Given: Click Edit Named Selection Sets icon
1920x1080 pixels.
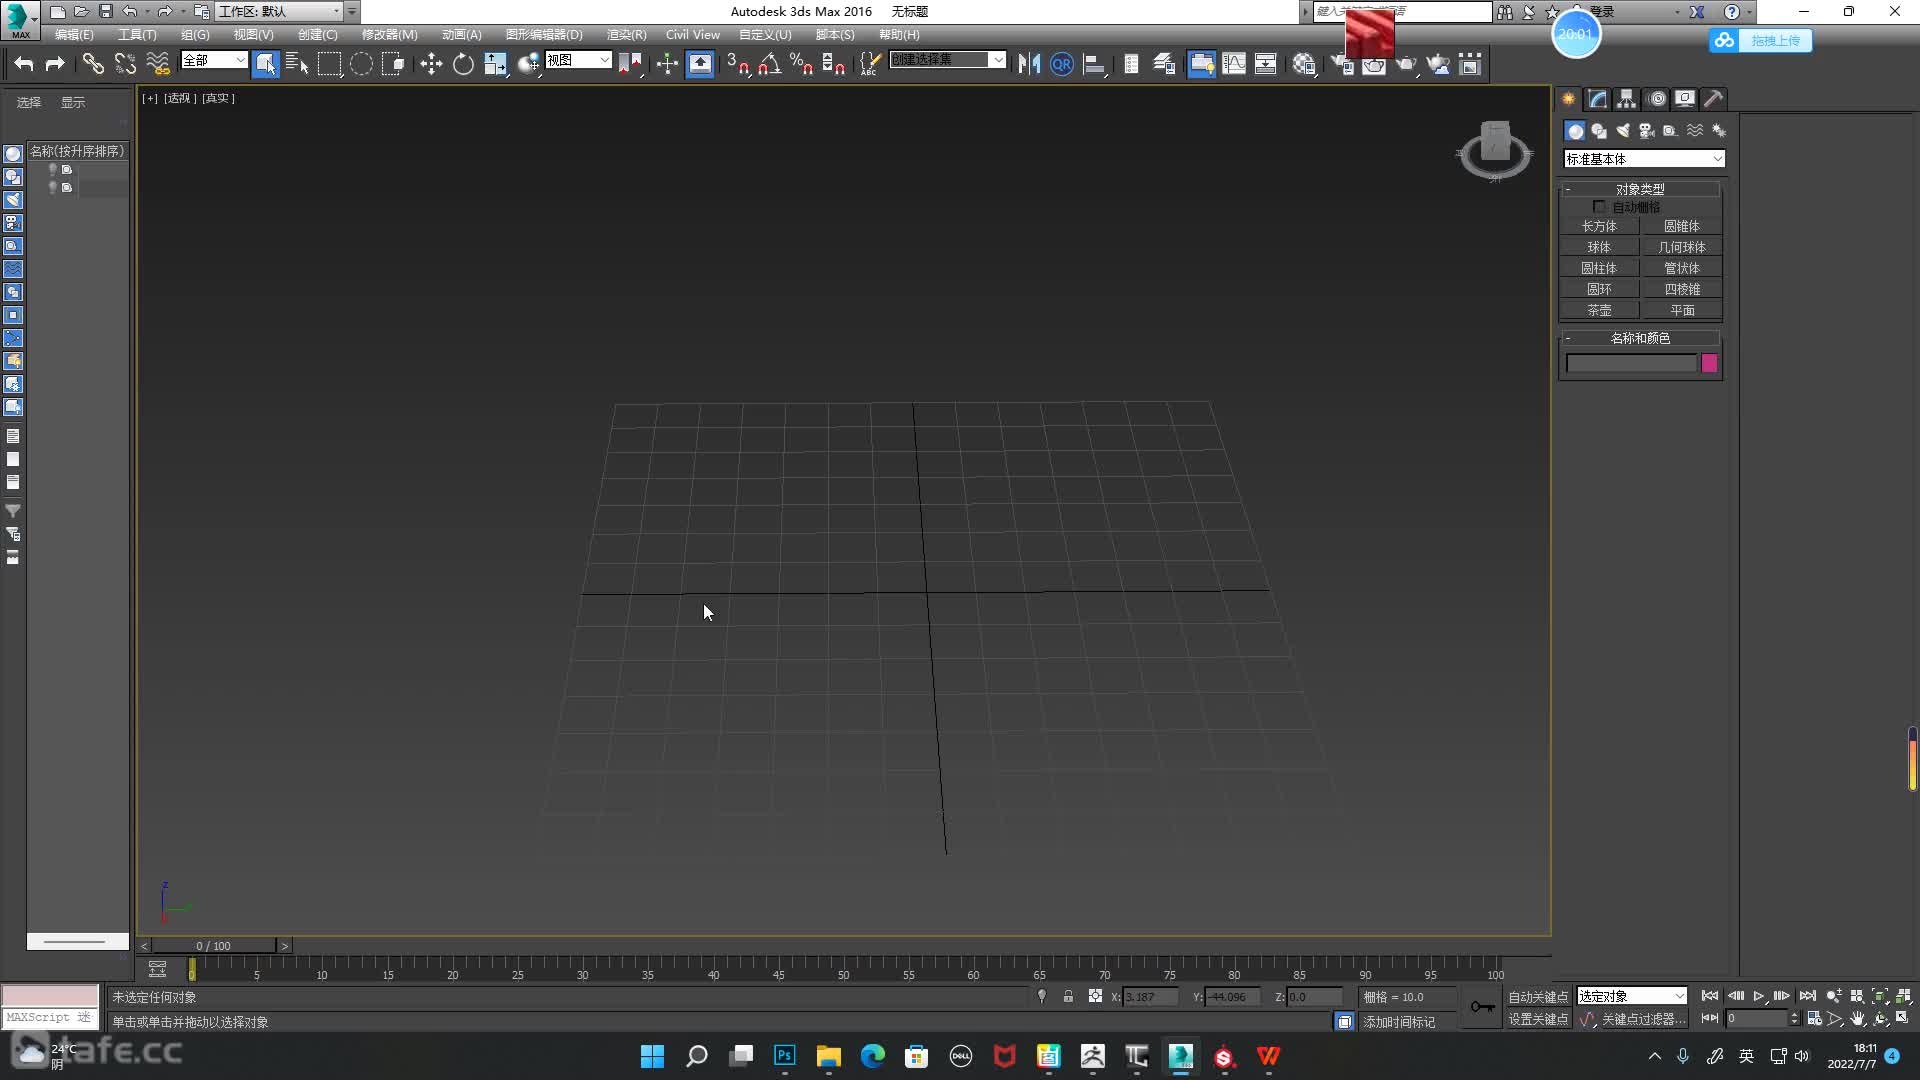Looking at the screenshot, I should coord(870,64).
